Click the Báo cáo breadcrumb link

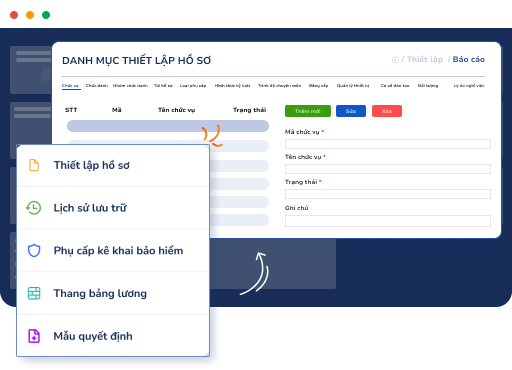click(x=469, y=59)
